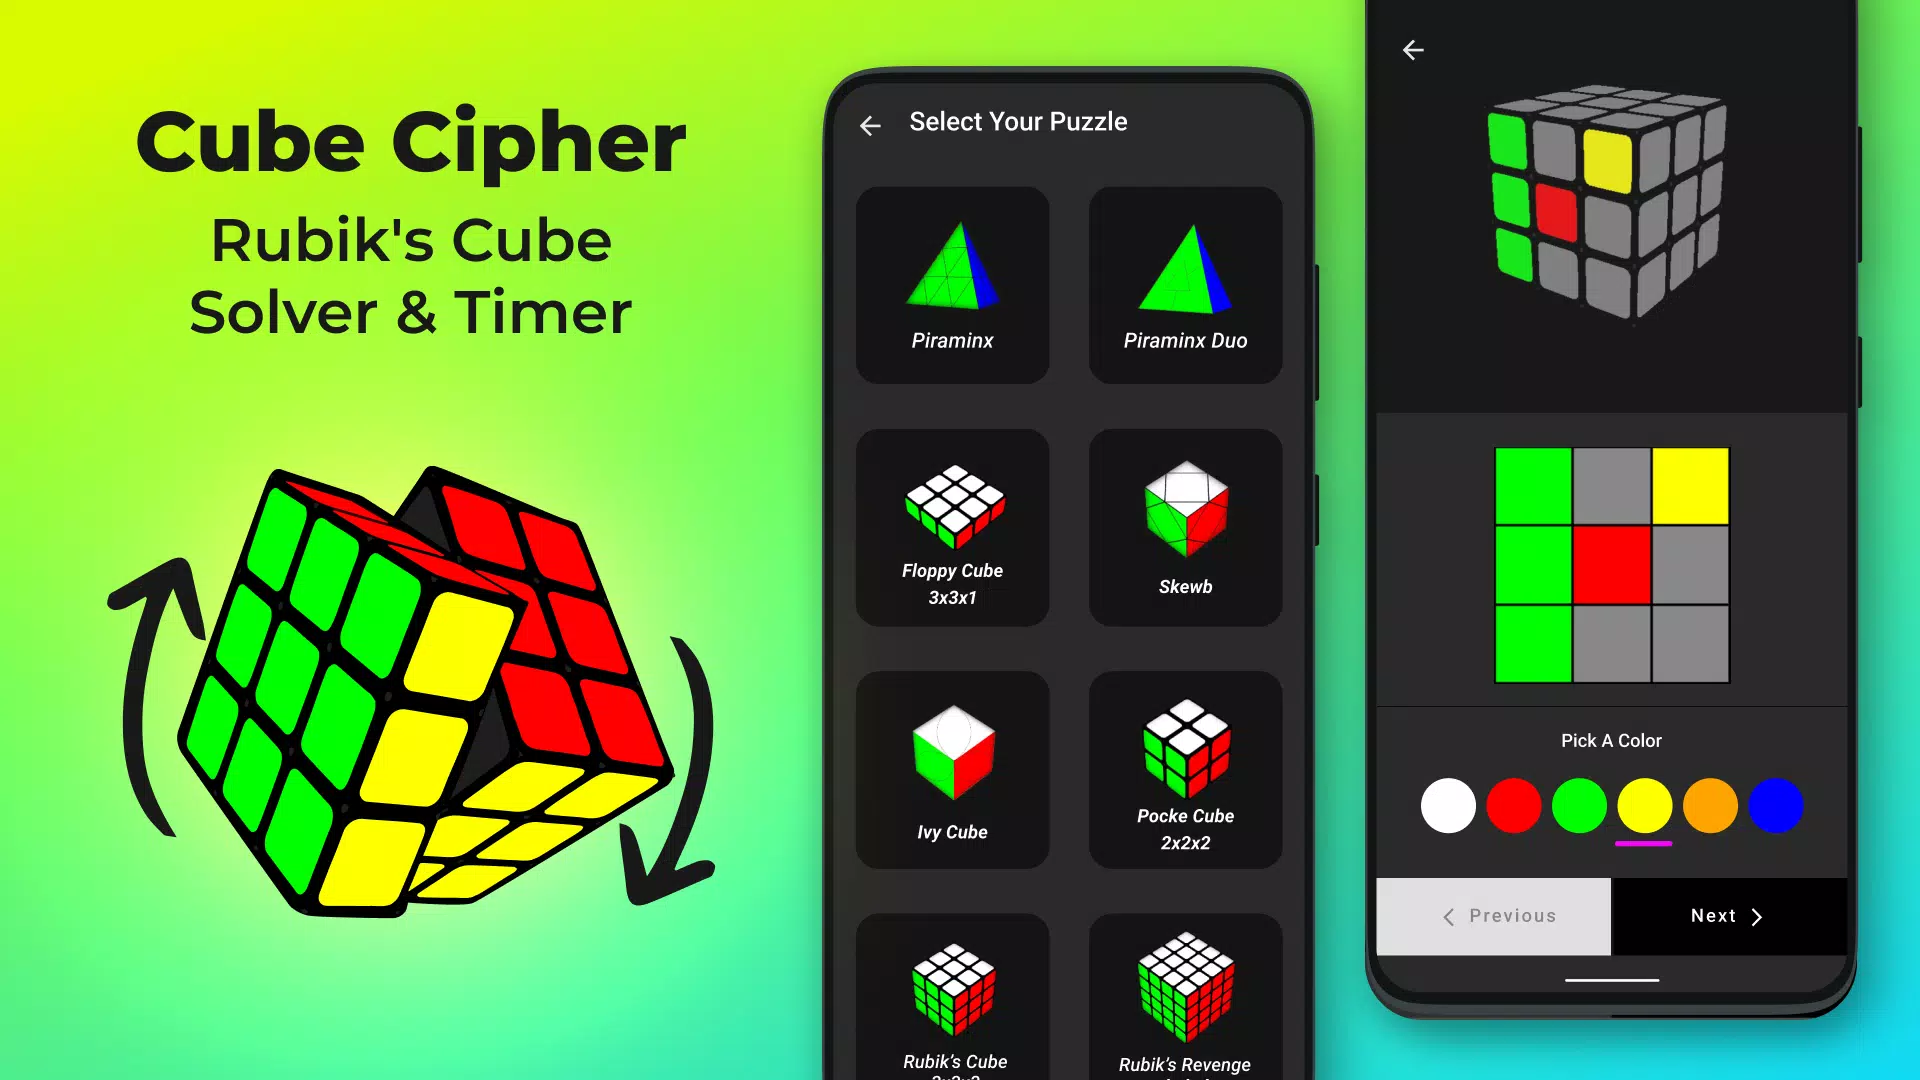Select the green color on cube face
This screenshot has width=1920, height=1080.
coord(1578,806)
